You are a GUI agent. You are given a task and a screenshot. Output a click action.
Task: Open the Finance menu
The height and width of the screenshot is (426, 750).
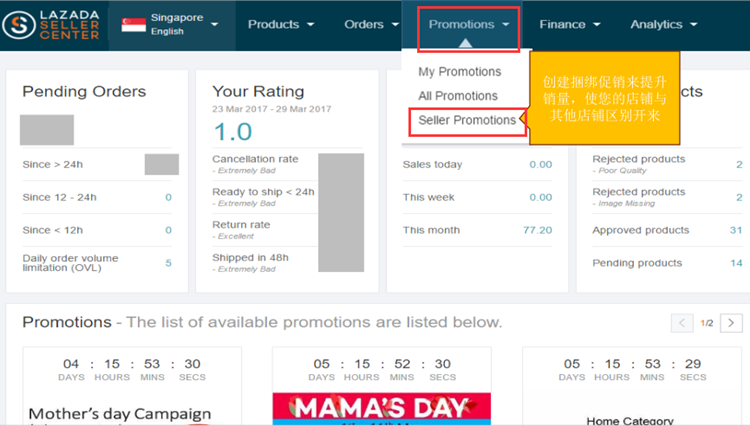[570, 24]
